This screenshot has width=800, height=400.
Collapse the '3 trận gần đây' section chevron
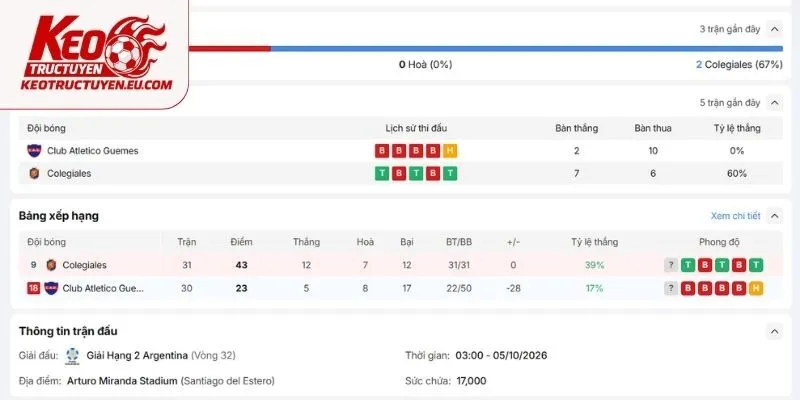[x=774, y=29]
